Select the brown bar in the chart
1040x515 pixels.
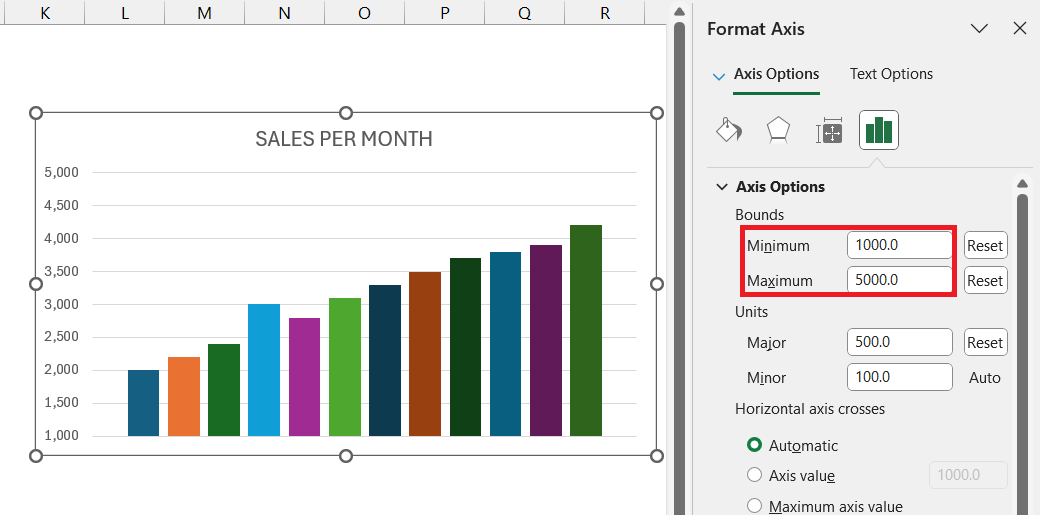click(425, 354)
